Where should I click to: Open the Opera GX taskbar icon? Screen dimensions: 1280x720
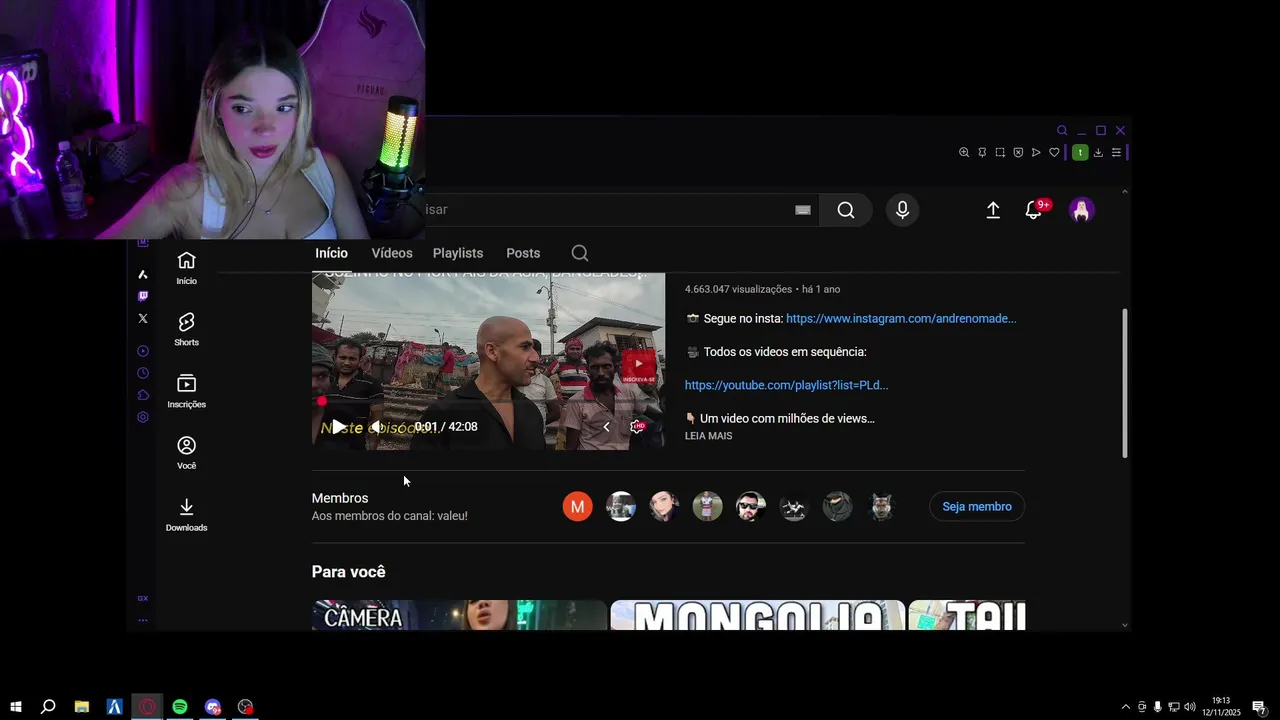pyautogui.click(x=147, y=707)
